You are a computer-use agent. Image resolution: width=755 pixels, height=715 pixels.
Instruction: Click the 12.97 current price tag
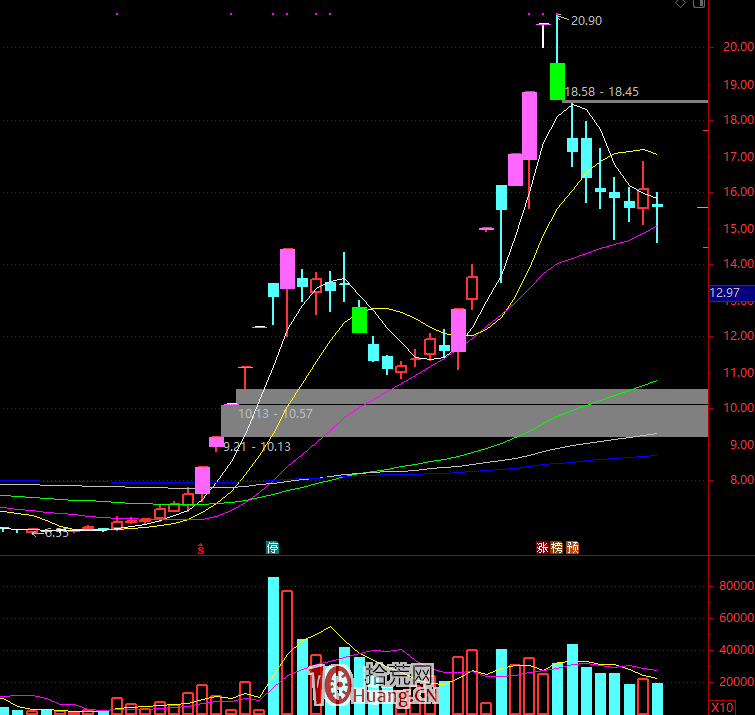pyautogui.click(x=731, y=293)
